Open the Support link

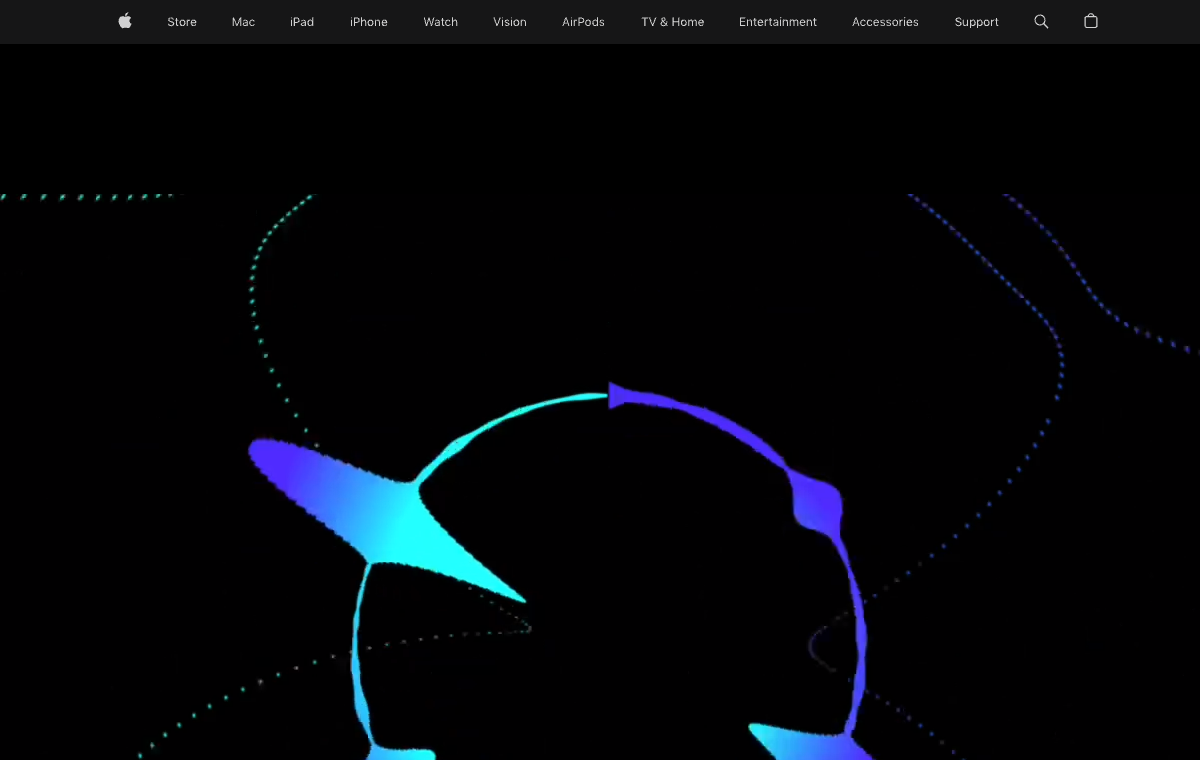(x=977, y=22)
